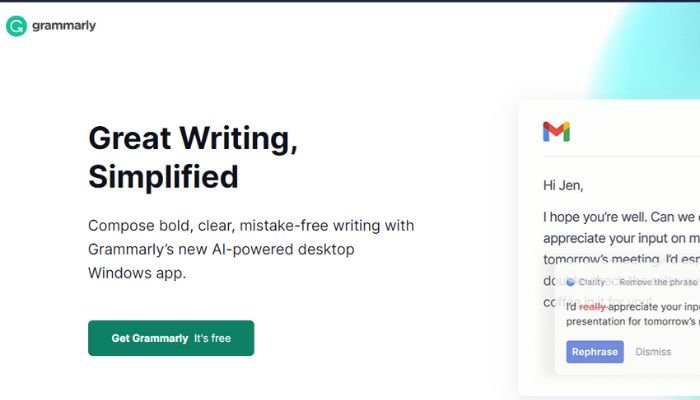Click the "Great Writing," headline line
The image size is (700, 400).
(192, 137)
